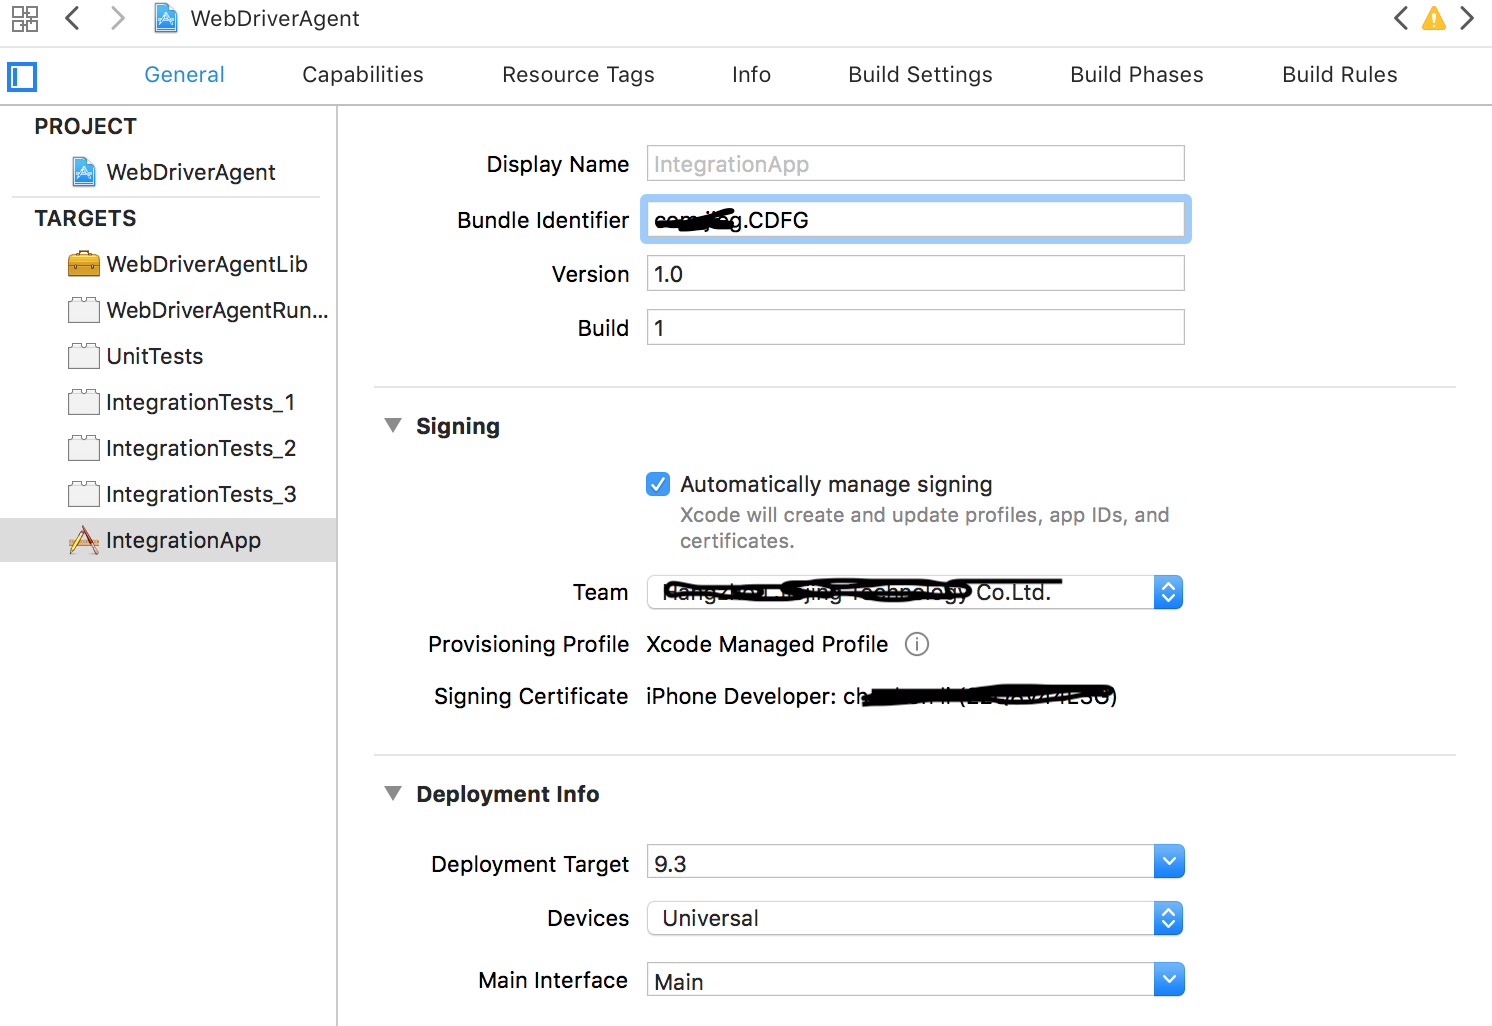Select WebDriverAgent project row
The image size is (1492, 1026).
[x=168, y=172]
